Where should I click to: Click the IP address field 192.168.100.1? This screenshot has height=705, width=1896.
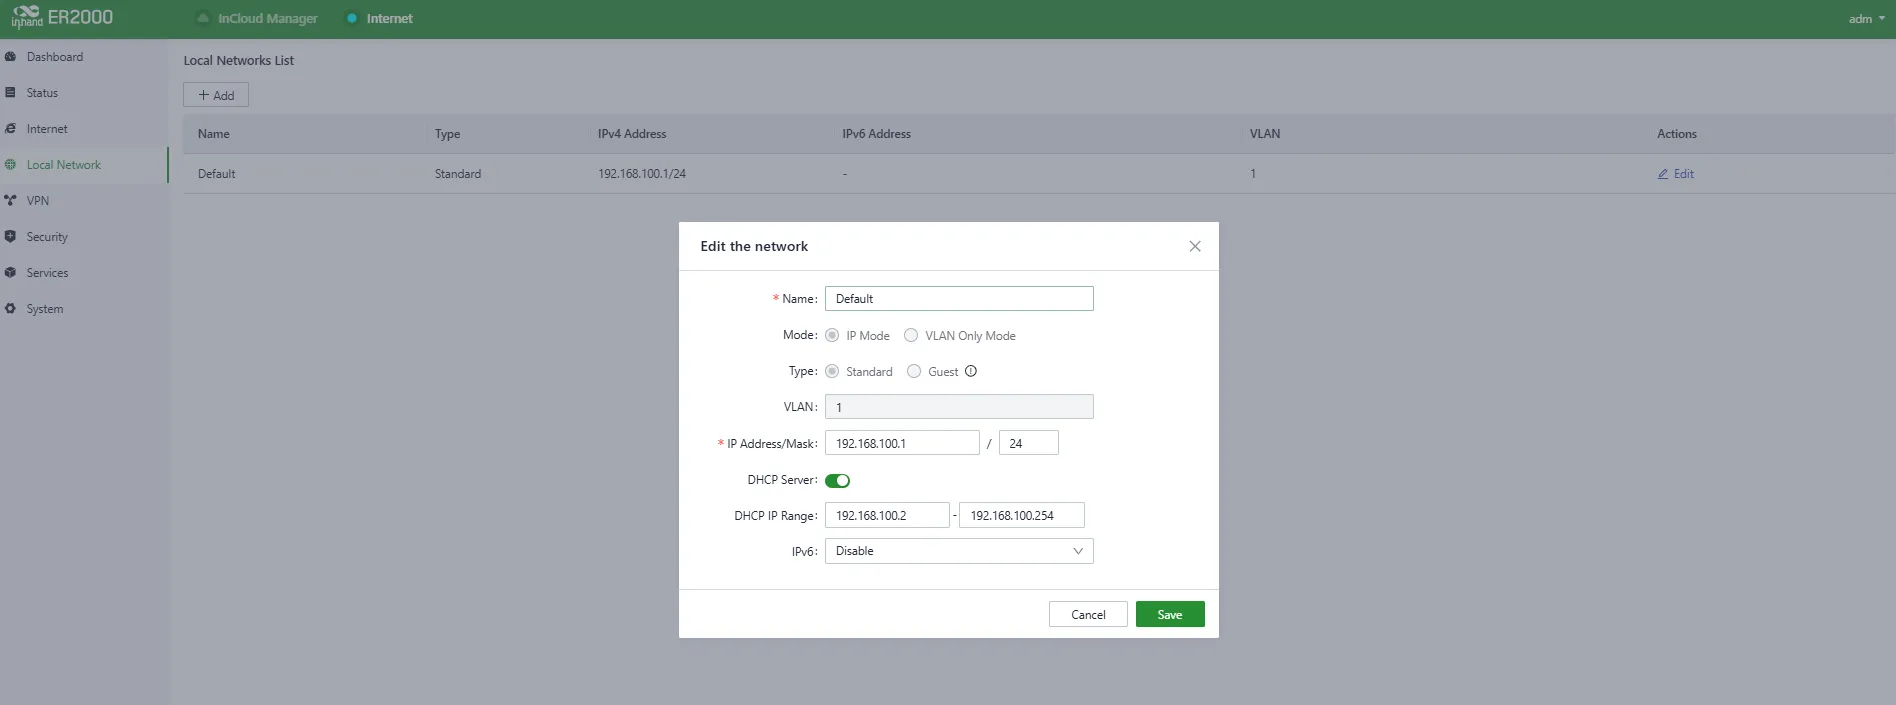coord(902,443)
